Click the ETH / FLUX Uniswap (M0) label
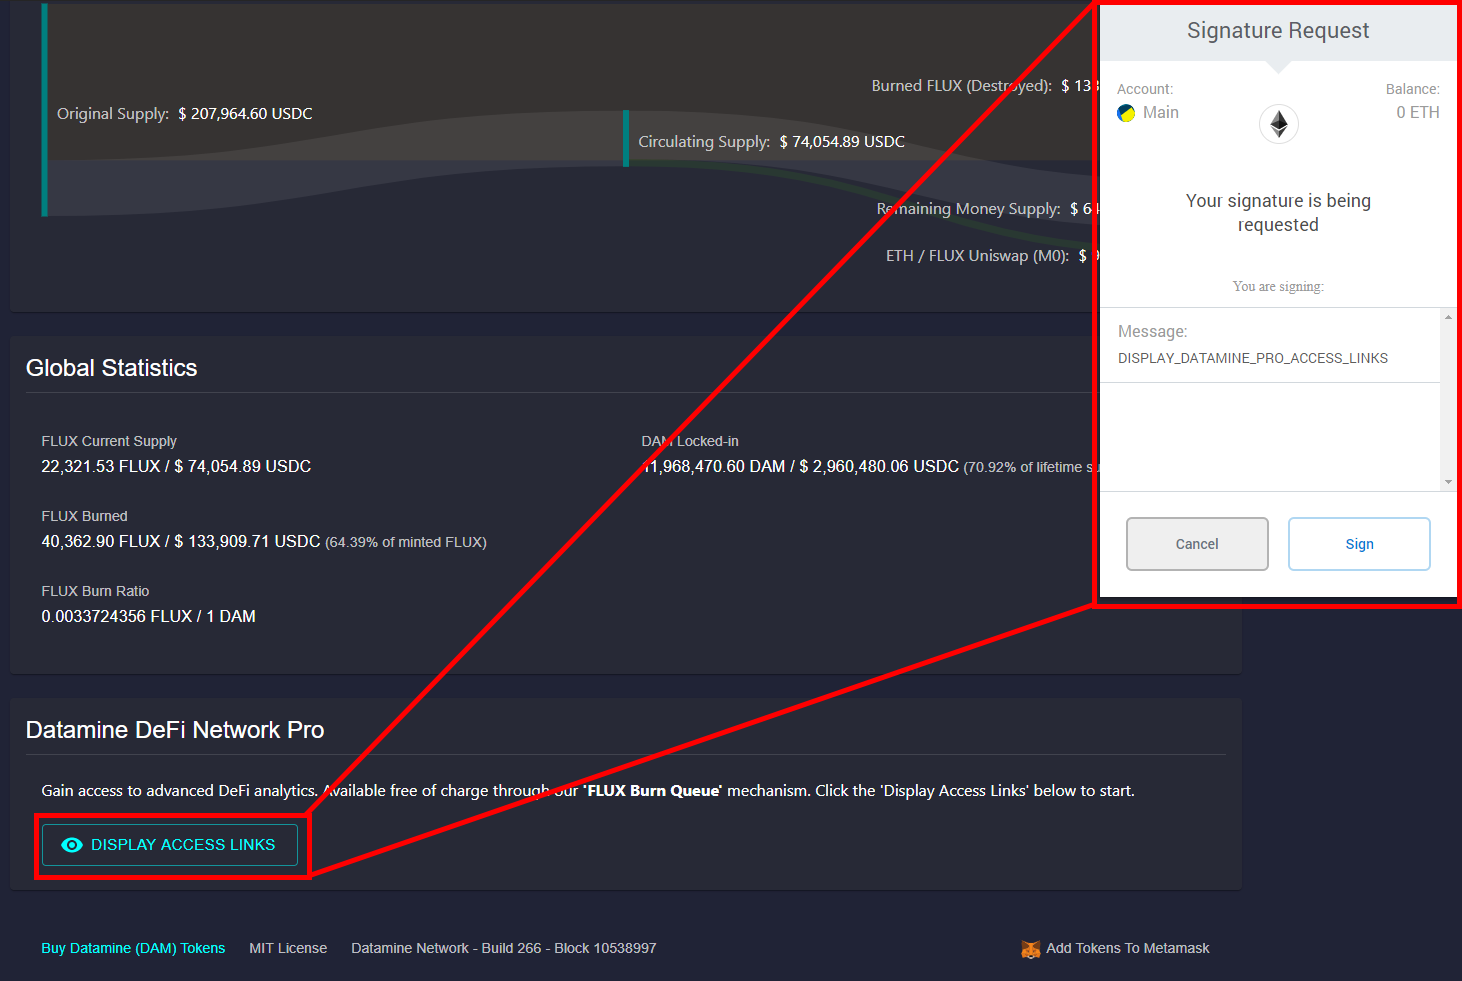The height and width of the screenshot is (981, 1462). tap(977, 256)
